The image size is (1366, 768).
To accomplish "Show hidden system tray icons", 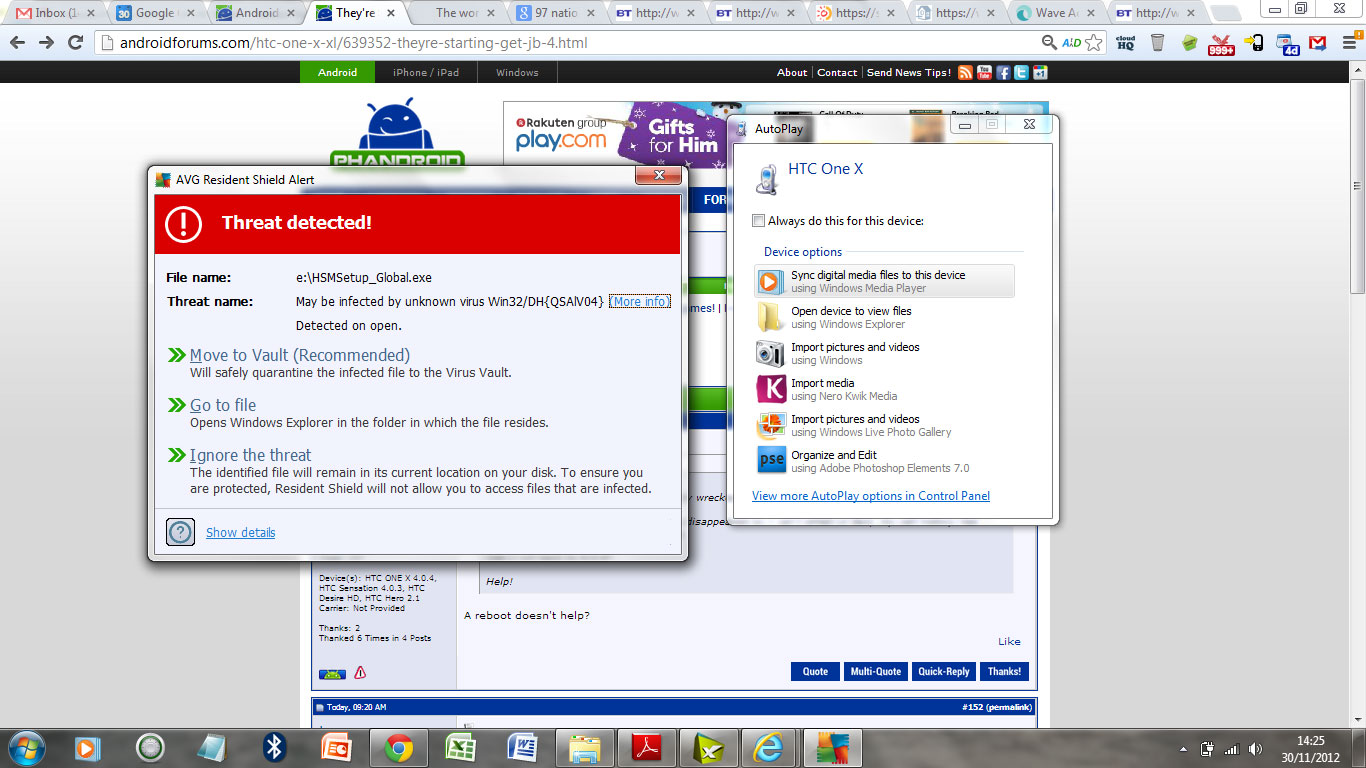I will (x=1184, y=749).
